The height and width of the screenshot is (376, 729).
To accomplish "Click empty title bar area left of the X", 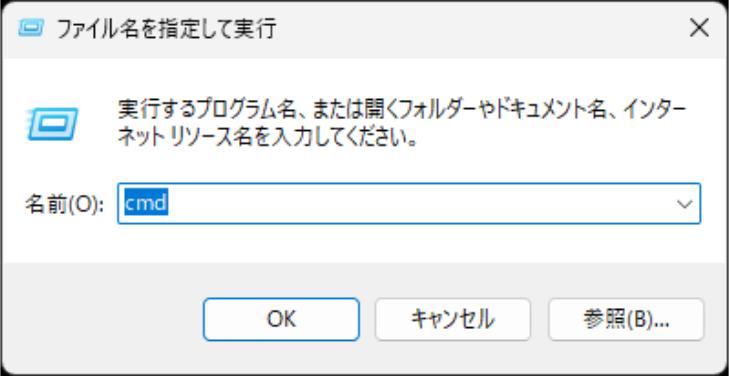I will 479,29.
